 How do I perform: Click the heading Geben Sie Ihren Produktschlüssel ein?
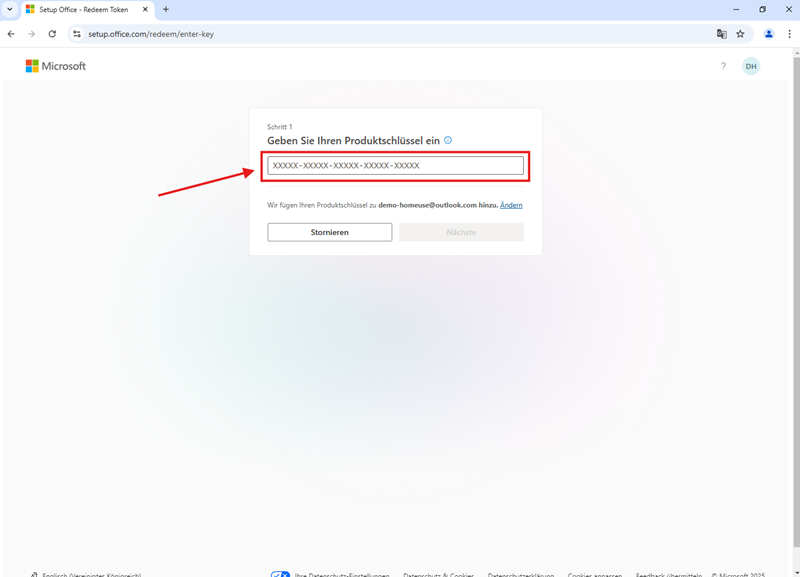click(x=354, y=140)
